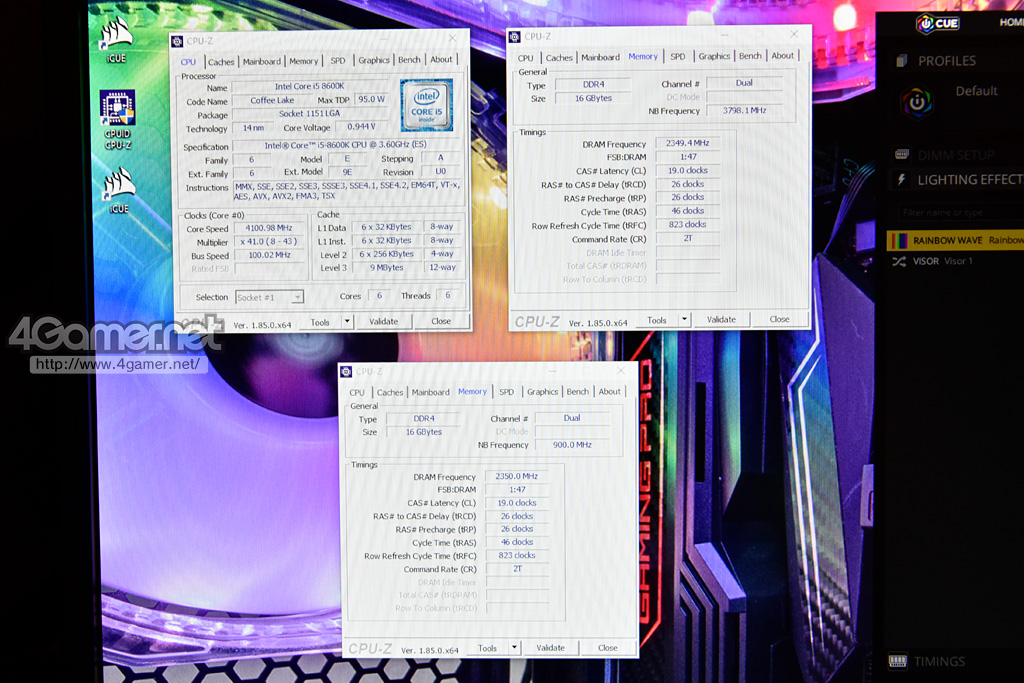Open the CPUID CPU-Z desktop shortcut
The width and height of the screenshot is (1024, 683).
(118, 119)
